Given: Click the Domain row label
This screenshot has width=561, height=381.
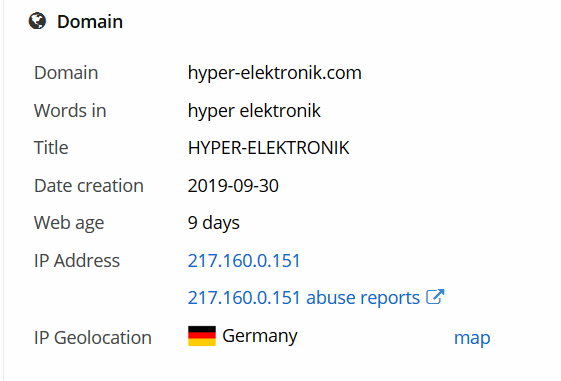Looking at the screenshot, I should click(x=66, y=73).
